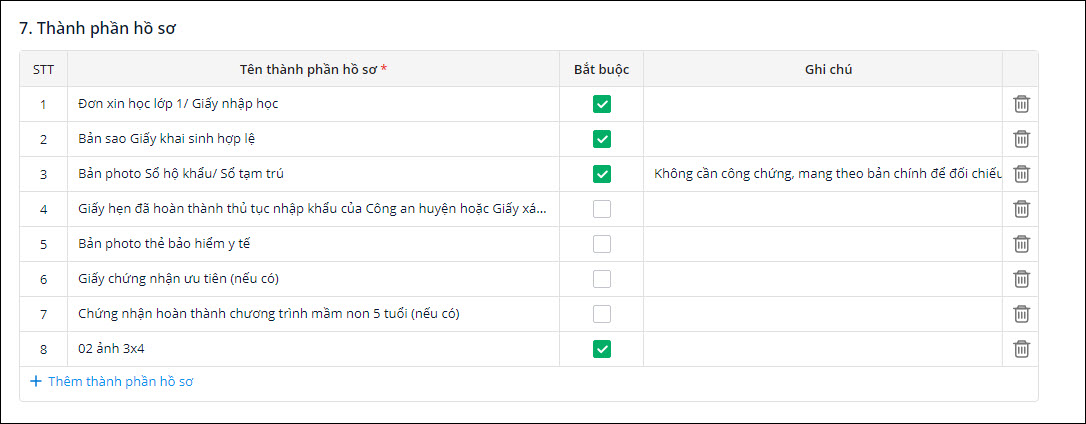The width and height of the screenshot is (1086, 424).
Task: Click the plus icon to add component
Action: coord(36,381)
